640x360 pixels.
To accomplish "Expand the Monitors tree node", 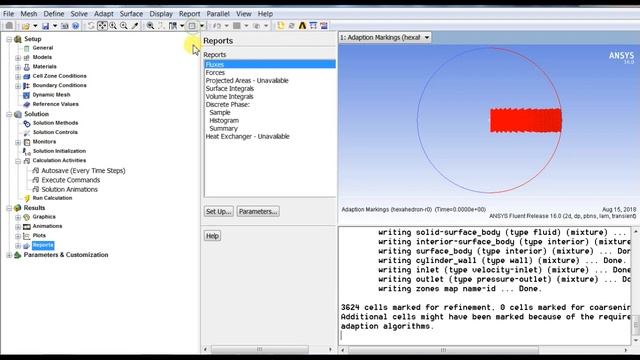I will [x=18, y=142].
